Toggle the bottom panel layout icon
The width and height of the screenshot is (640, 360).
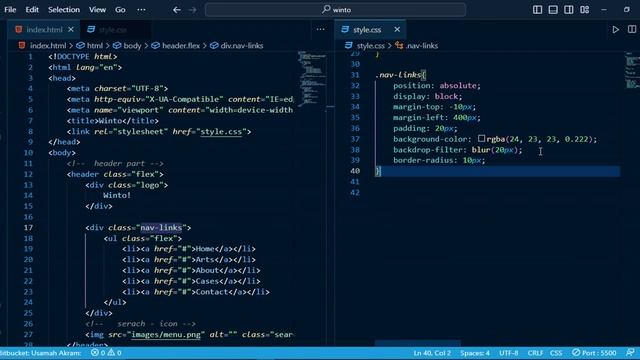pos(553,9)
